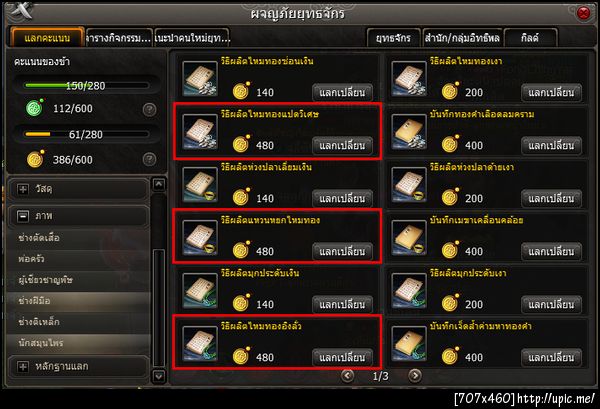This screenshot has height=409, width=600.
Task: Click the category list scroll down arrow
Action: (158, 376)
